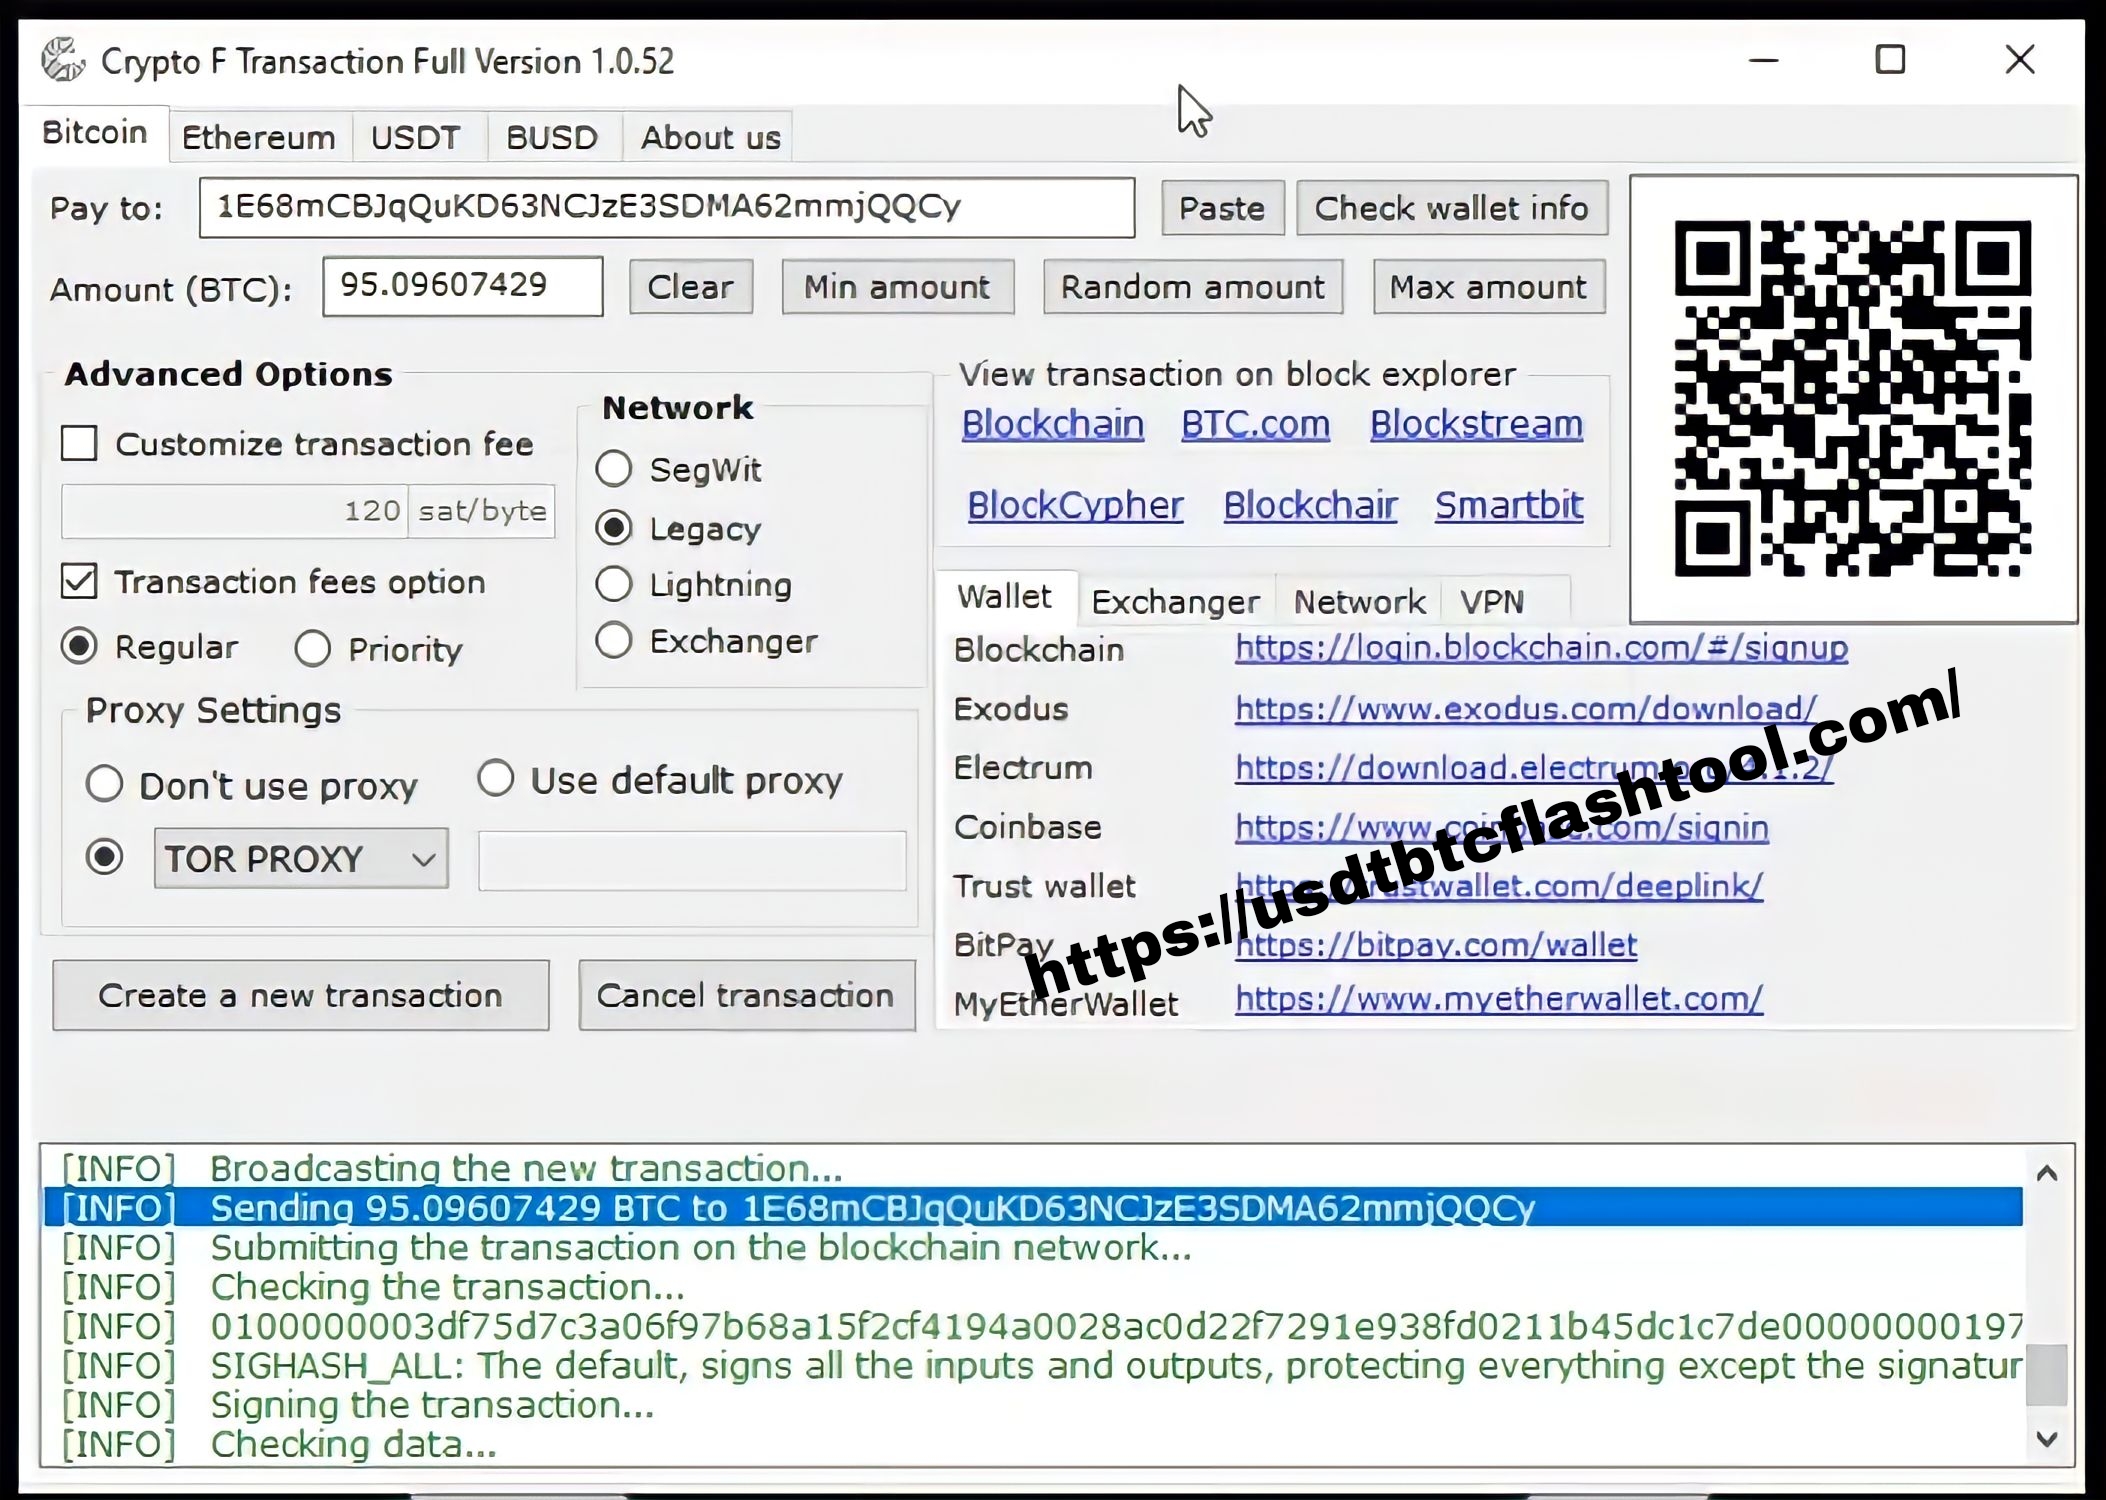
Task: Click Cancel transaction button
Action: [x=746, y=995]
